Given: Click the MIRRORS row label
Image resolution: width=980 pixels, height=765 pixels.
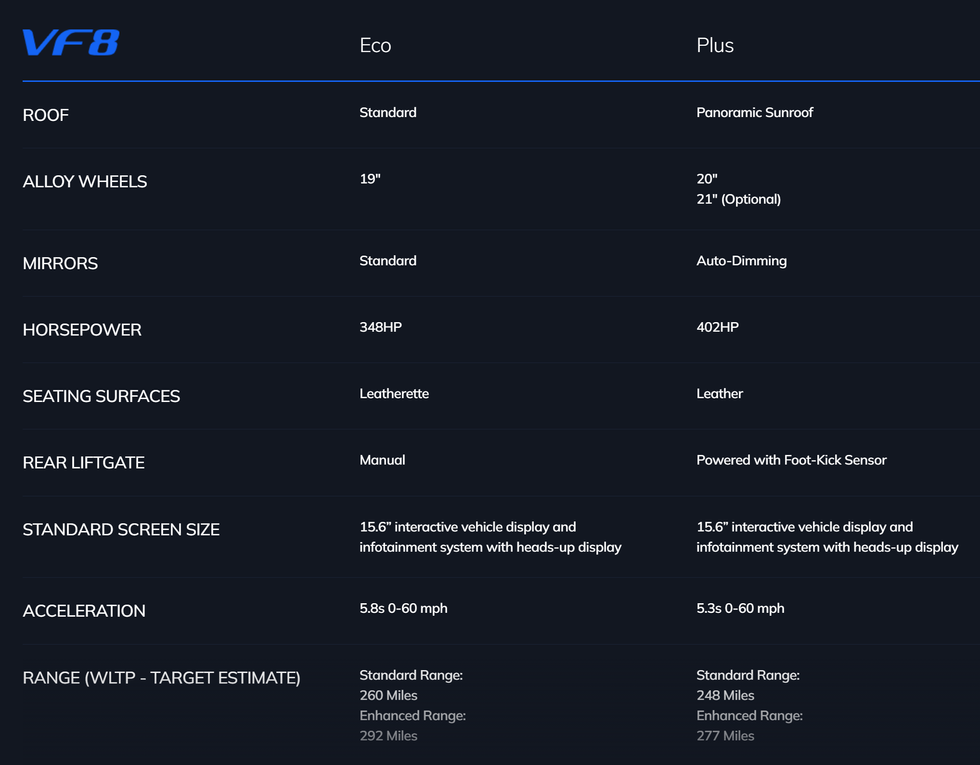Looking at the screenshot, I should click(x=60, y=263).
